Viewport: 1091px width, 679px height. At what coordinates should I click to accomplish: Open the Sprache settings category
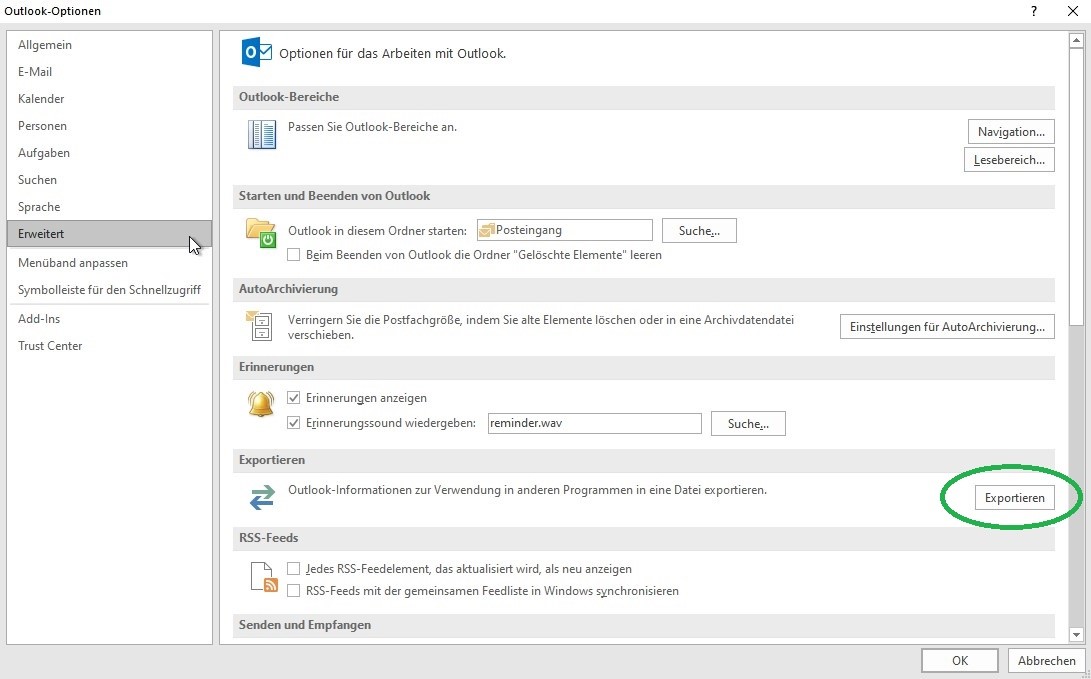tap(109, 207)
